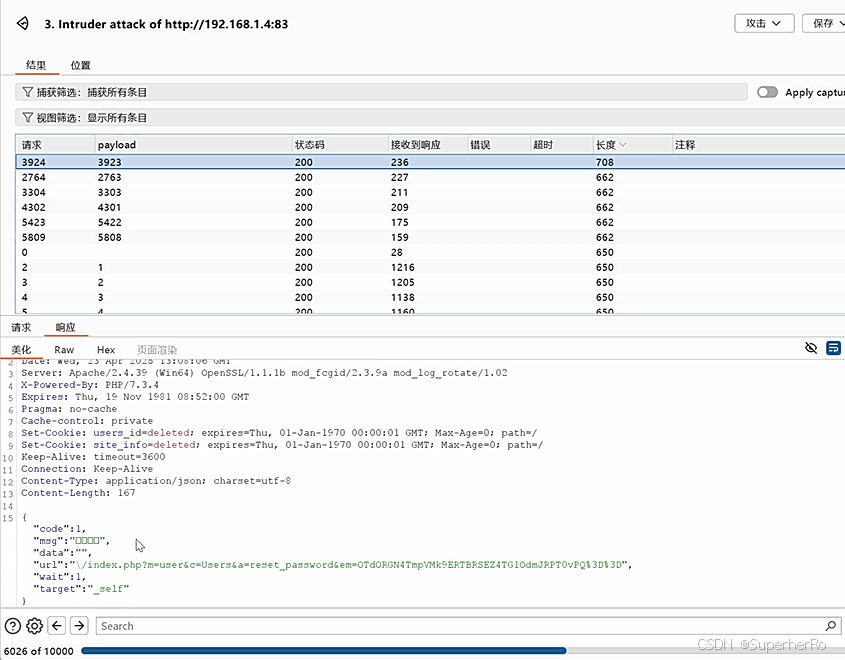Select the row with payload 5808
This screenshot has height=660, width=845.
coord(430,237)
